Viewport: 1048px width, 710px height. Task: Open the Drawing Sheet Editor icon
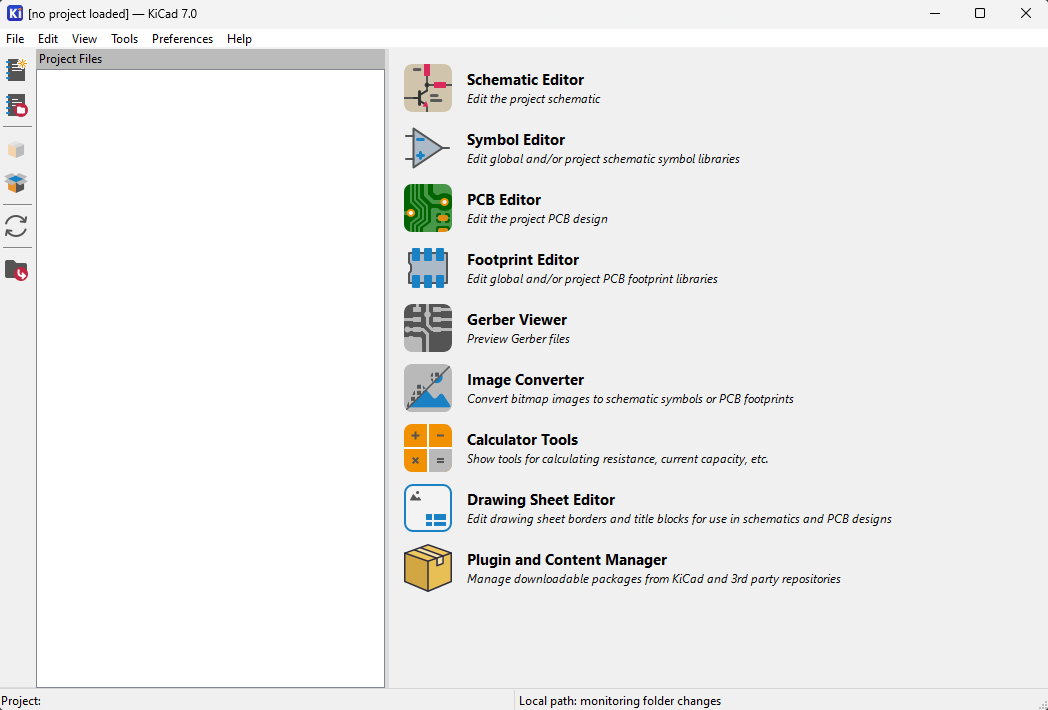click(428, 508)
